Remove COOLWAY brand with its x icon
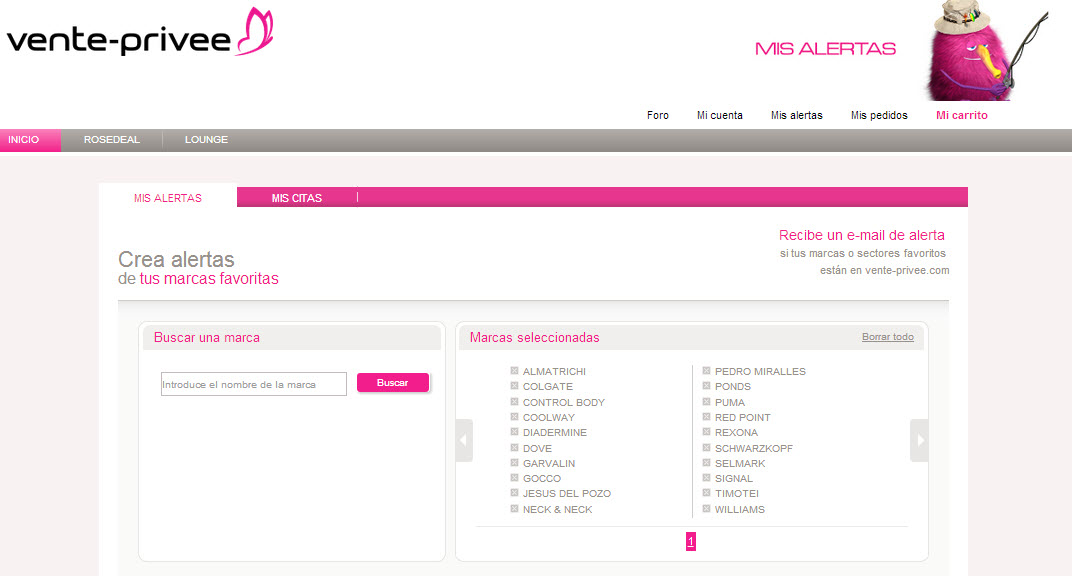This screenshot has height=576, width=1072. tap(514, 417)
